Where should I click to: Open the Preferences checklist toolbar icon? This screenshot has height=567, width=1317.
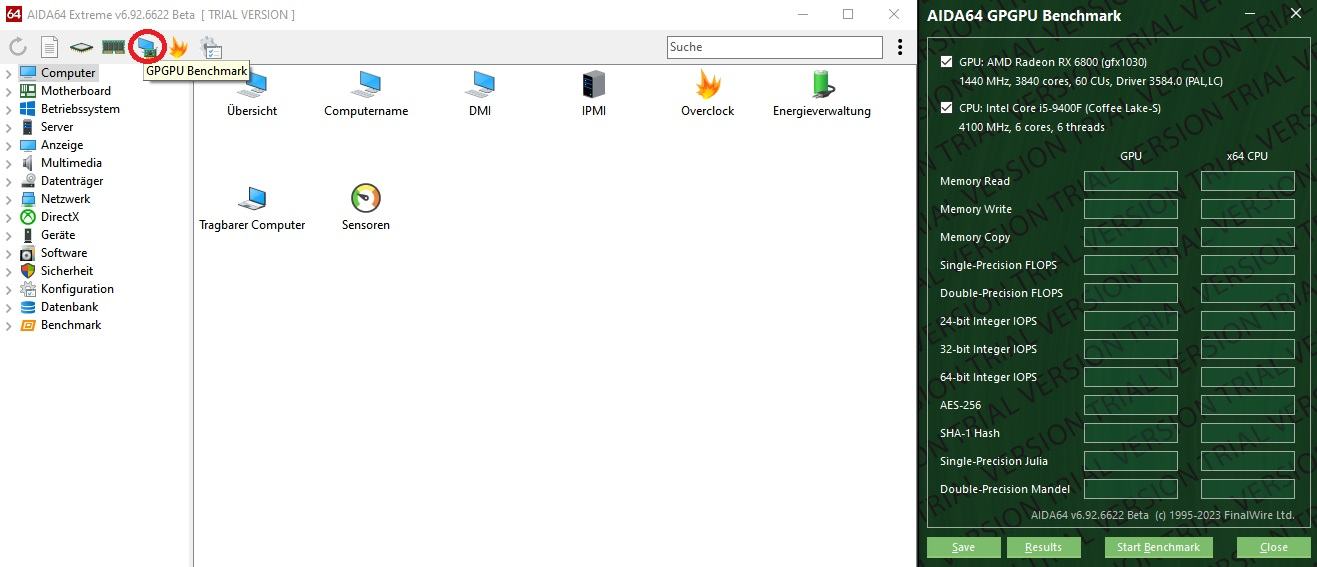211,47
